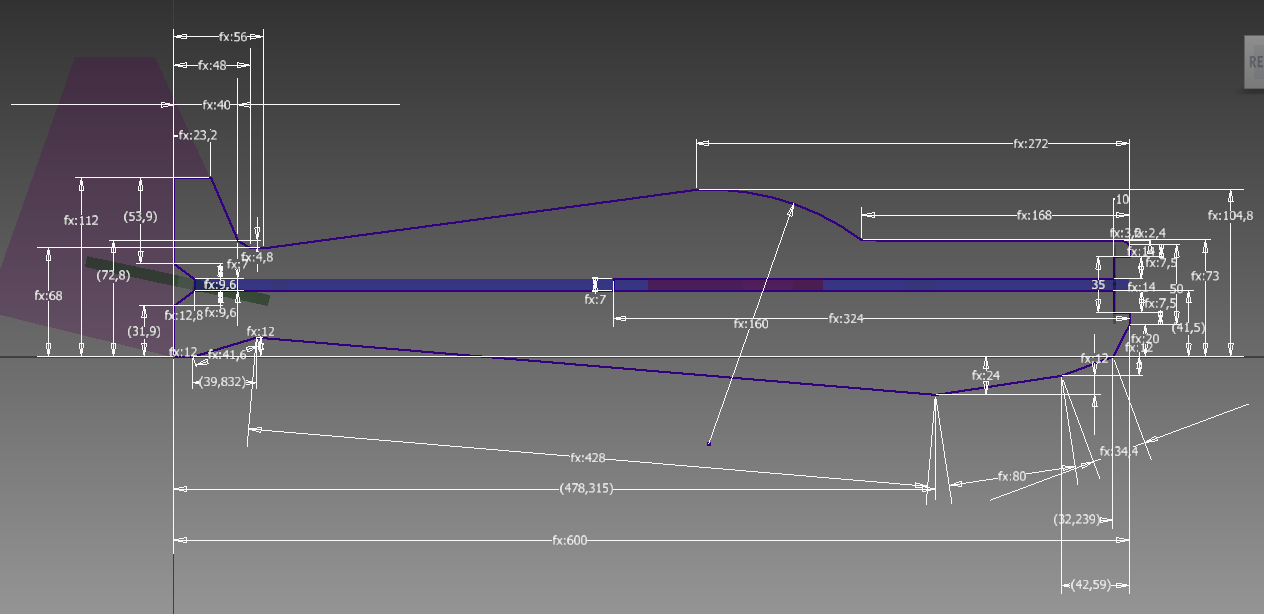Click the fx:24 dimension near lower profile
This screenshot has width=1264, height=614.
(x=986, y=376)
